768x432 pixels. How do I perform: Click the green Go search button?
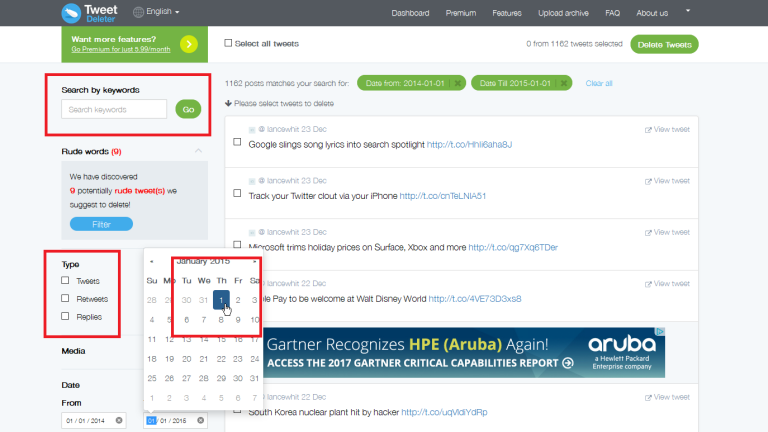(x=188, y=109)
